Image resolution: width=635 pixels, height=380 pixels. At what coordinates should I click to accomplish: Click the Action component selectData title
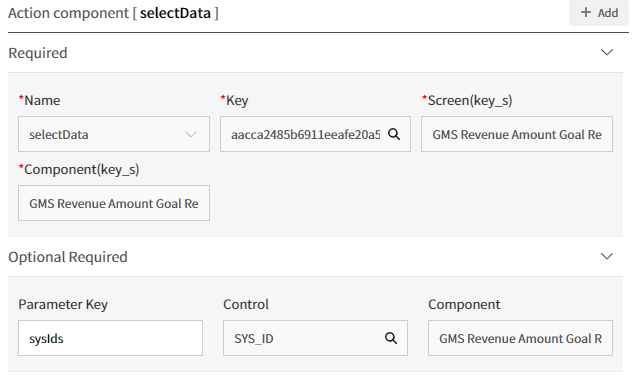113,13
